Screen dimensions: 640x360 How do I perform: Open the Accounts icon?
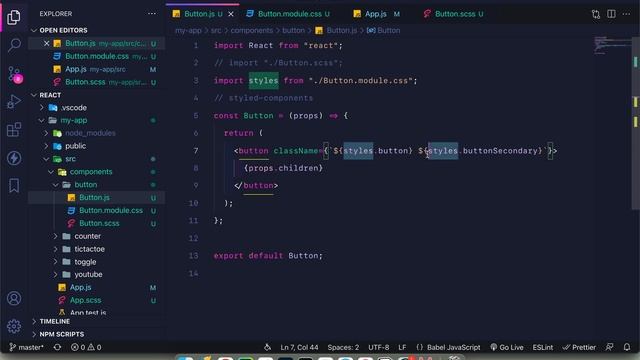point(14,298)
